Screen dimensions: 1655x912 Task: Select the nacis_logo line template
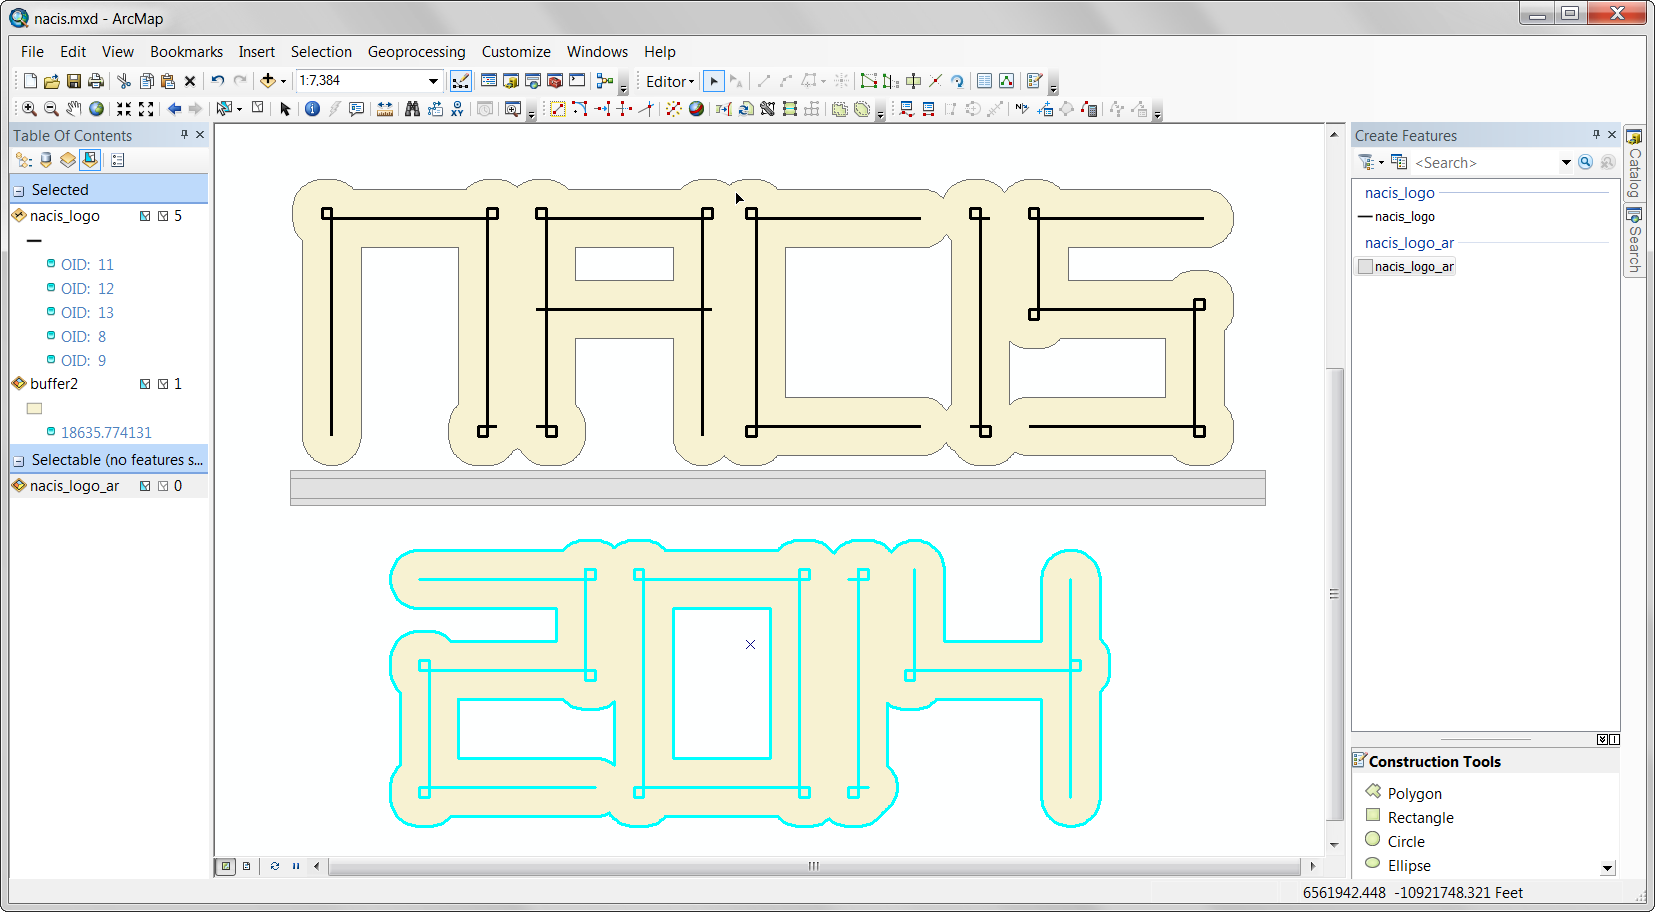click(x=1396, y=217)
